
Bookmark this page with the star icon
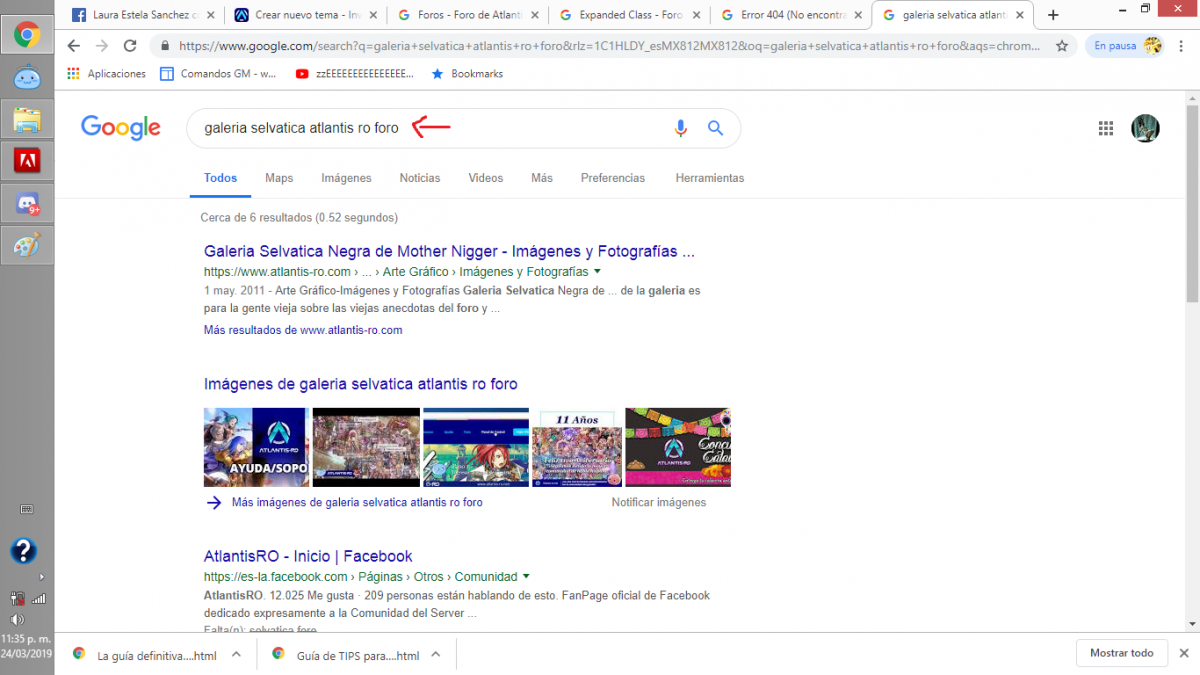coord(1062,46)
